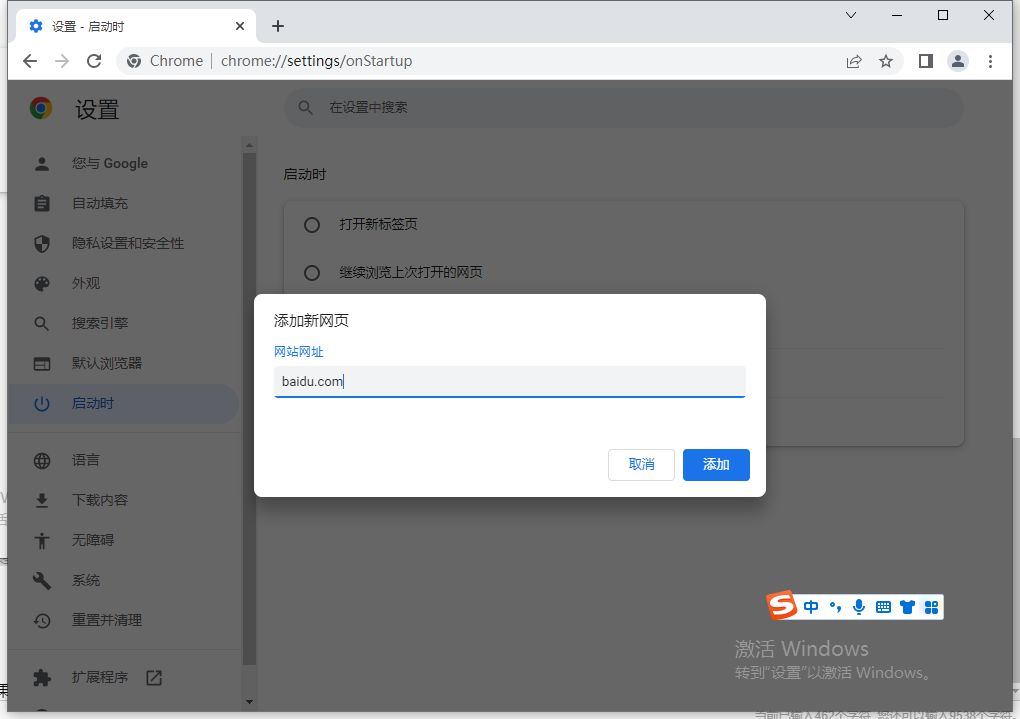Click the puzzle piece icon beside 扩展程序
Viewport: 1020px width, 719px height.
click(x=42, y=678)
